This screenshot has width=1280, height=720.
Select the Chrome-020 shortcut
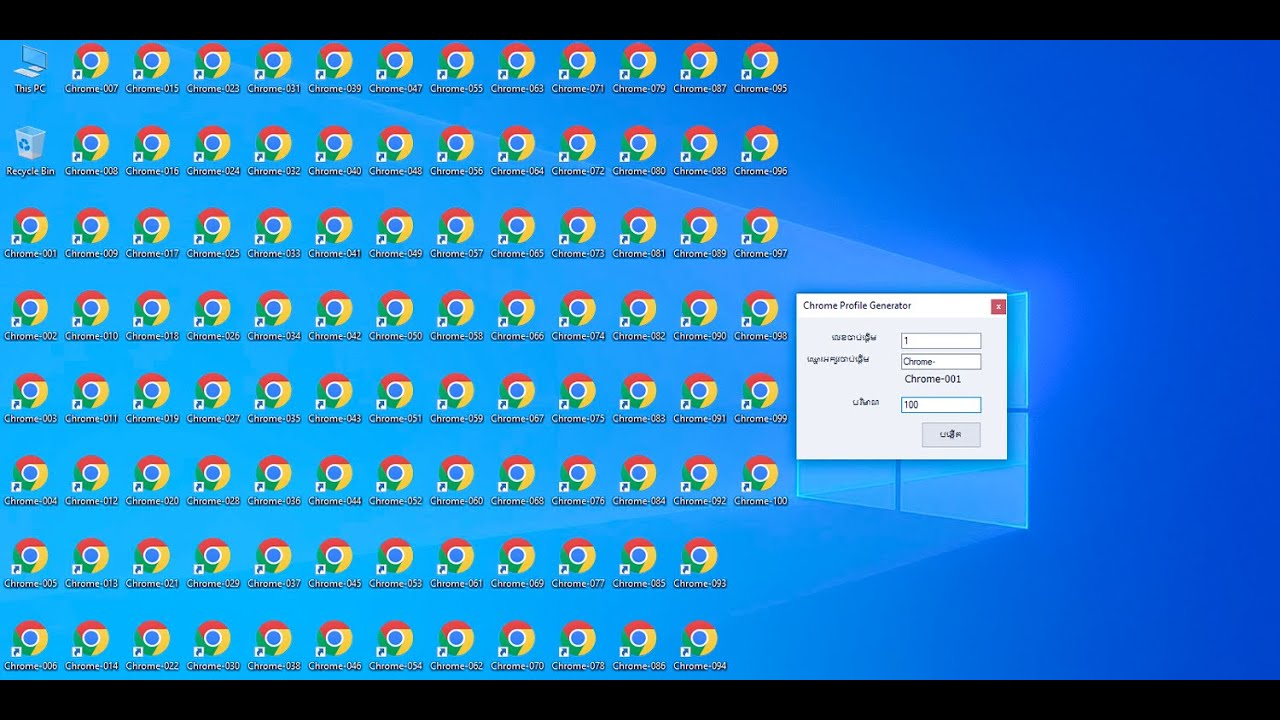pos(152,482)
